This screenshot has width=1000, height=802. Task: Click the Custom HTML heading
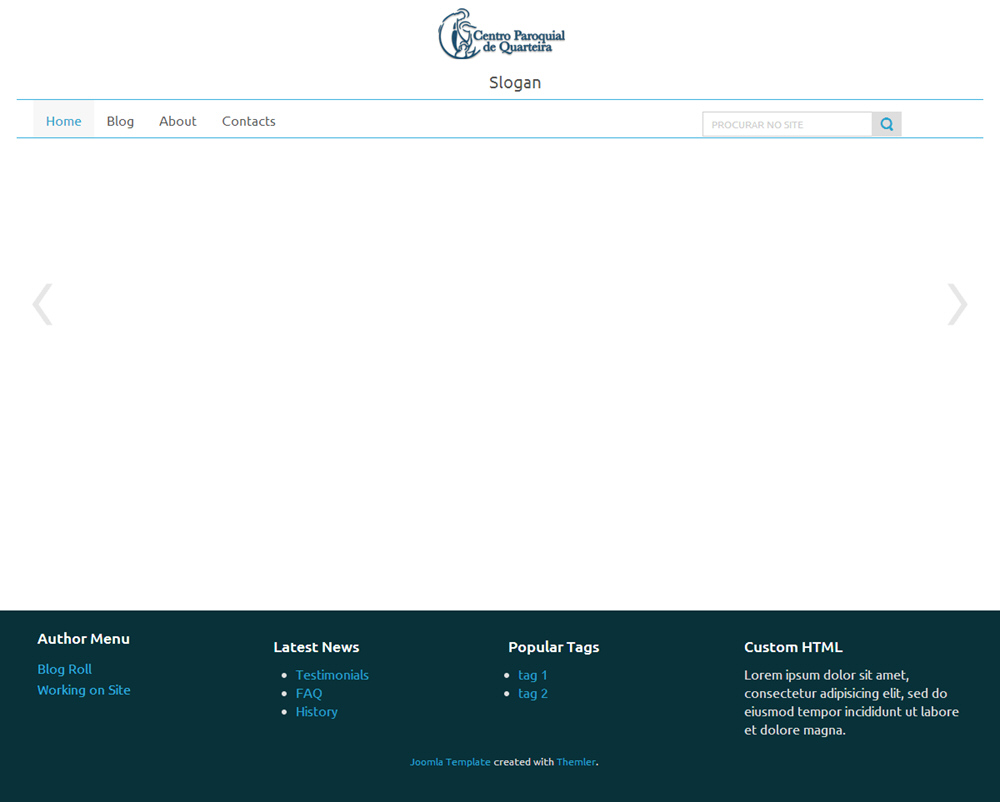pos(793,647)
